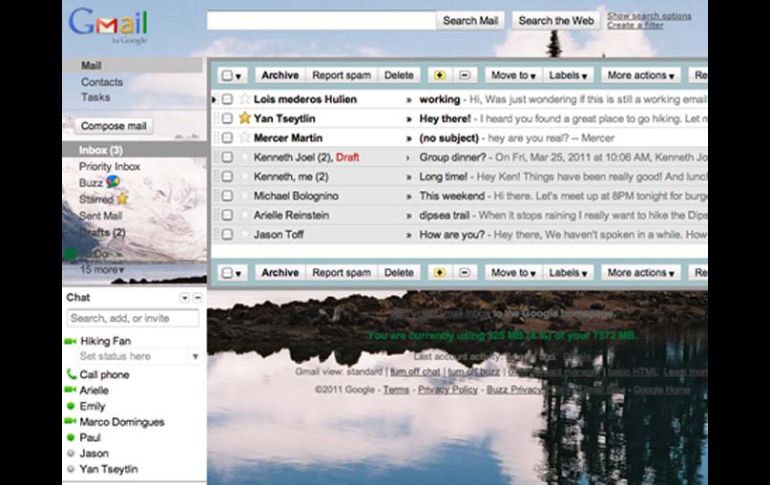The width and height of the screenshot is (770, 485).
Task: Open the Sent Mail folder
Action: [100, 215]
